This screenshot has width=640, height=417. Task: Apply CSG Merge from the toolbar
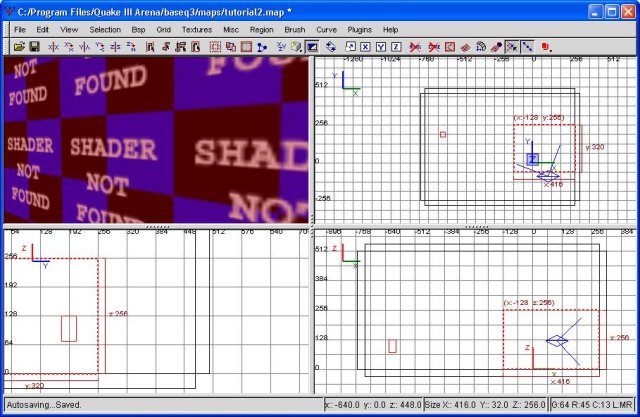point(231,47)
